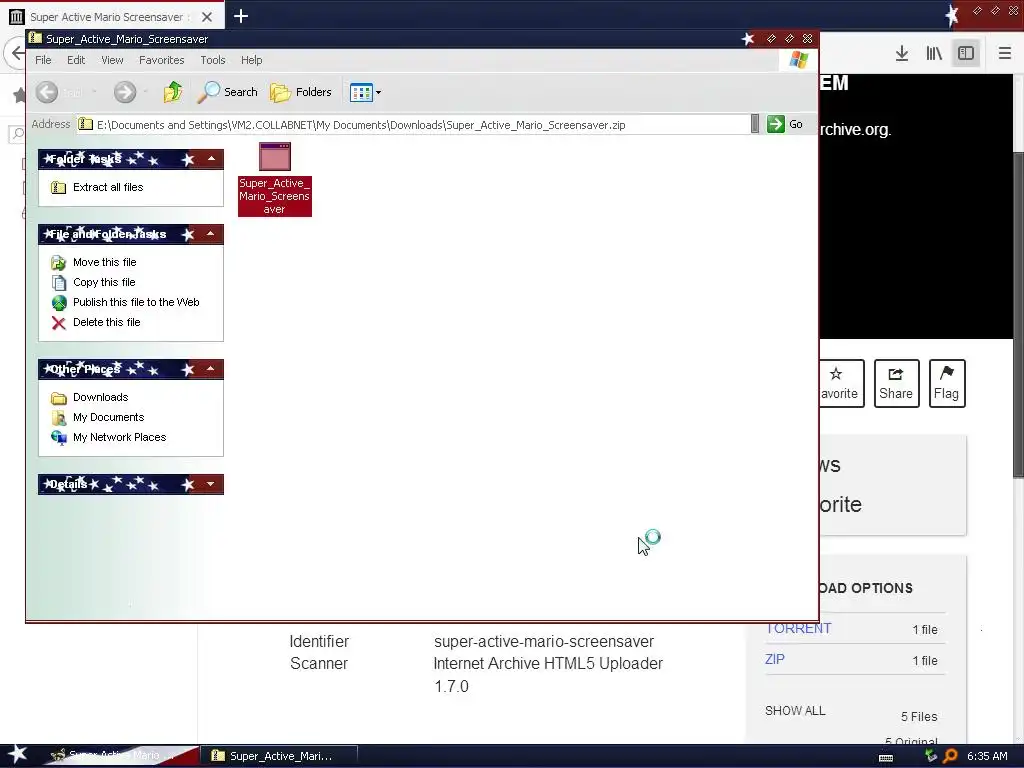Collapse the File and Folder Tasks panel
This screenshot has height=768, width=1024.
[x=210, y=234]
